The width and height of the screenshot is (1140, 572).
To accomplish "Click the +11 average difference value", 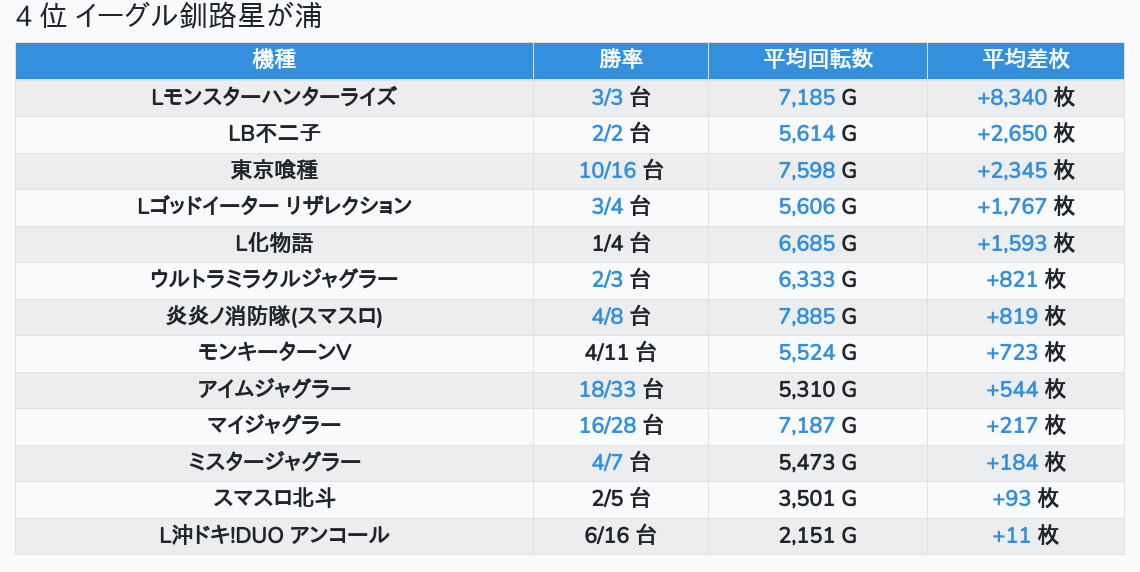I will tap(1011, 535).
